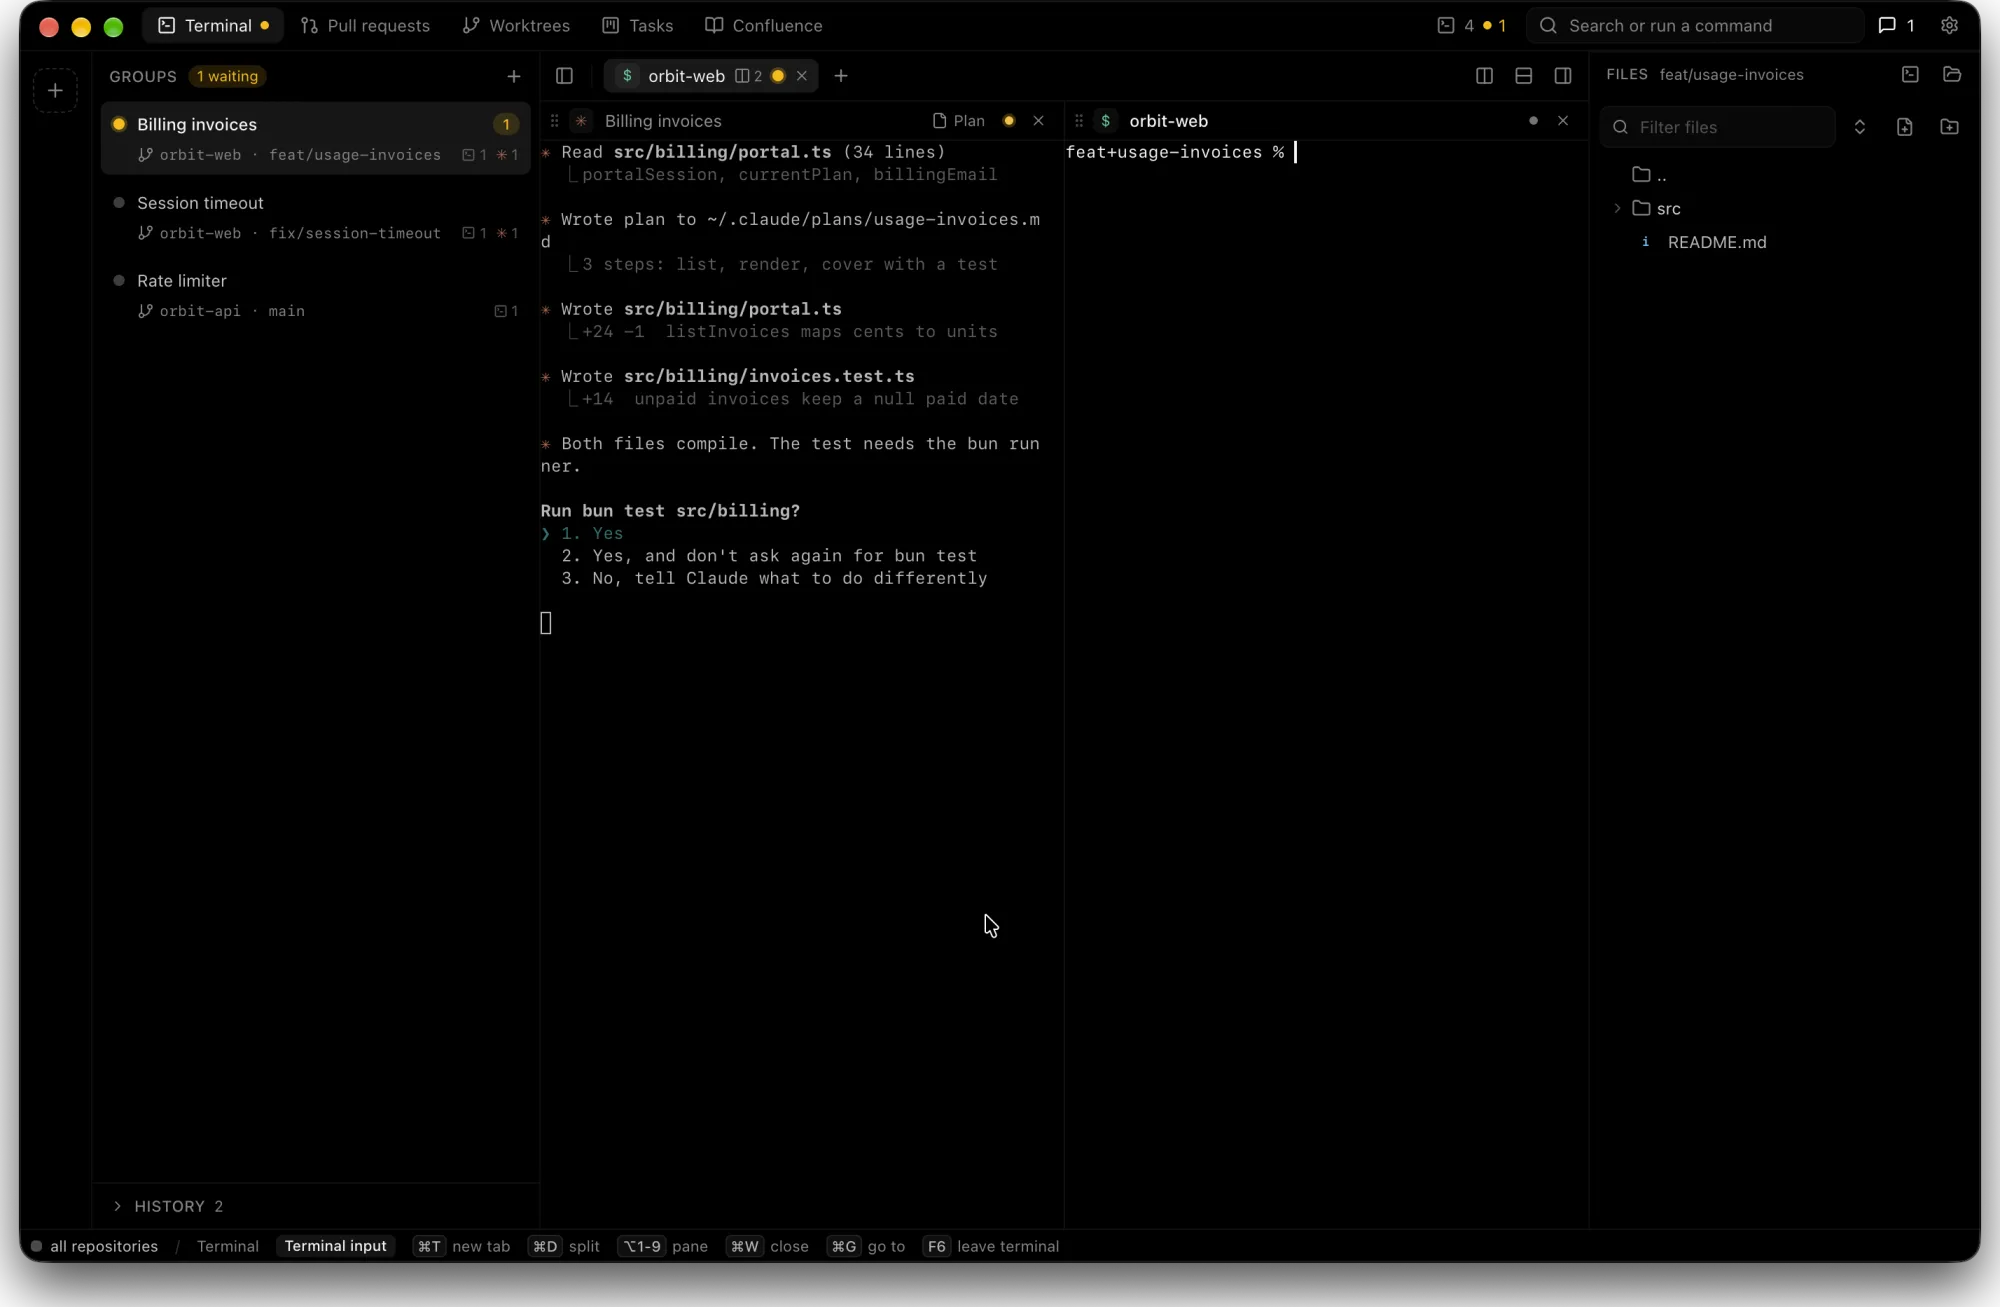Click Terminal input status chip
2000x1307 pixels.
(335, 1246)
